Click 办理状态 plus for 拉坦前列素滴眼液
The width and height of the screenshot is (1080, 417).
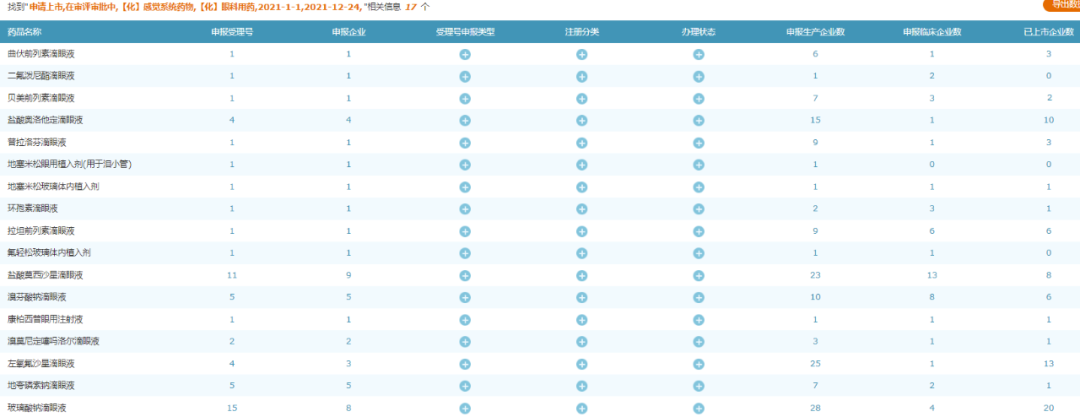pos(698,231)
